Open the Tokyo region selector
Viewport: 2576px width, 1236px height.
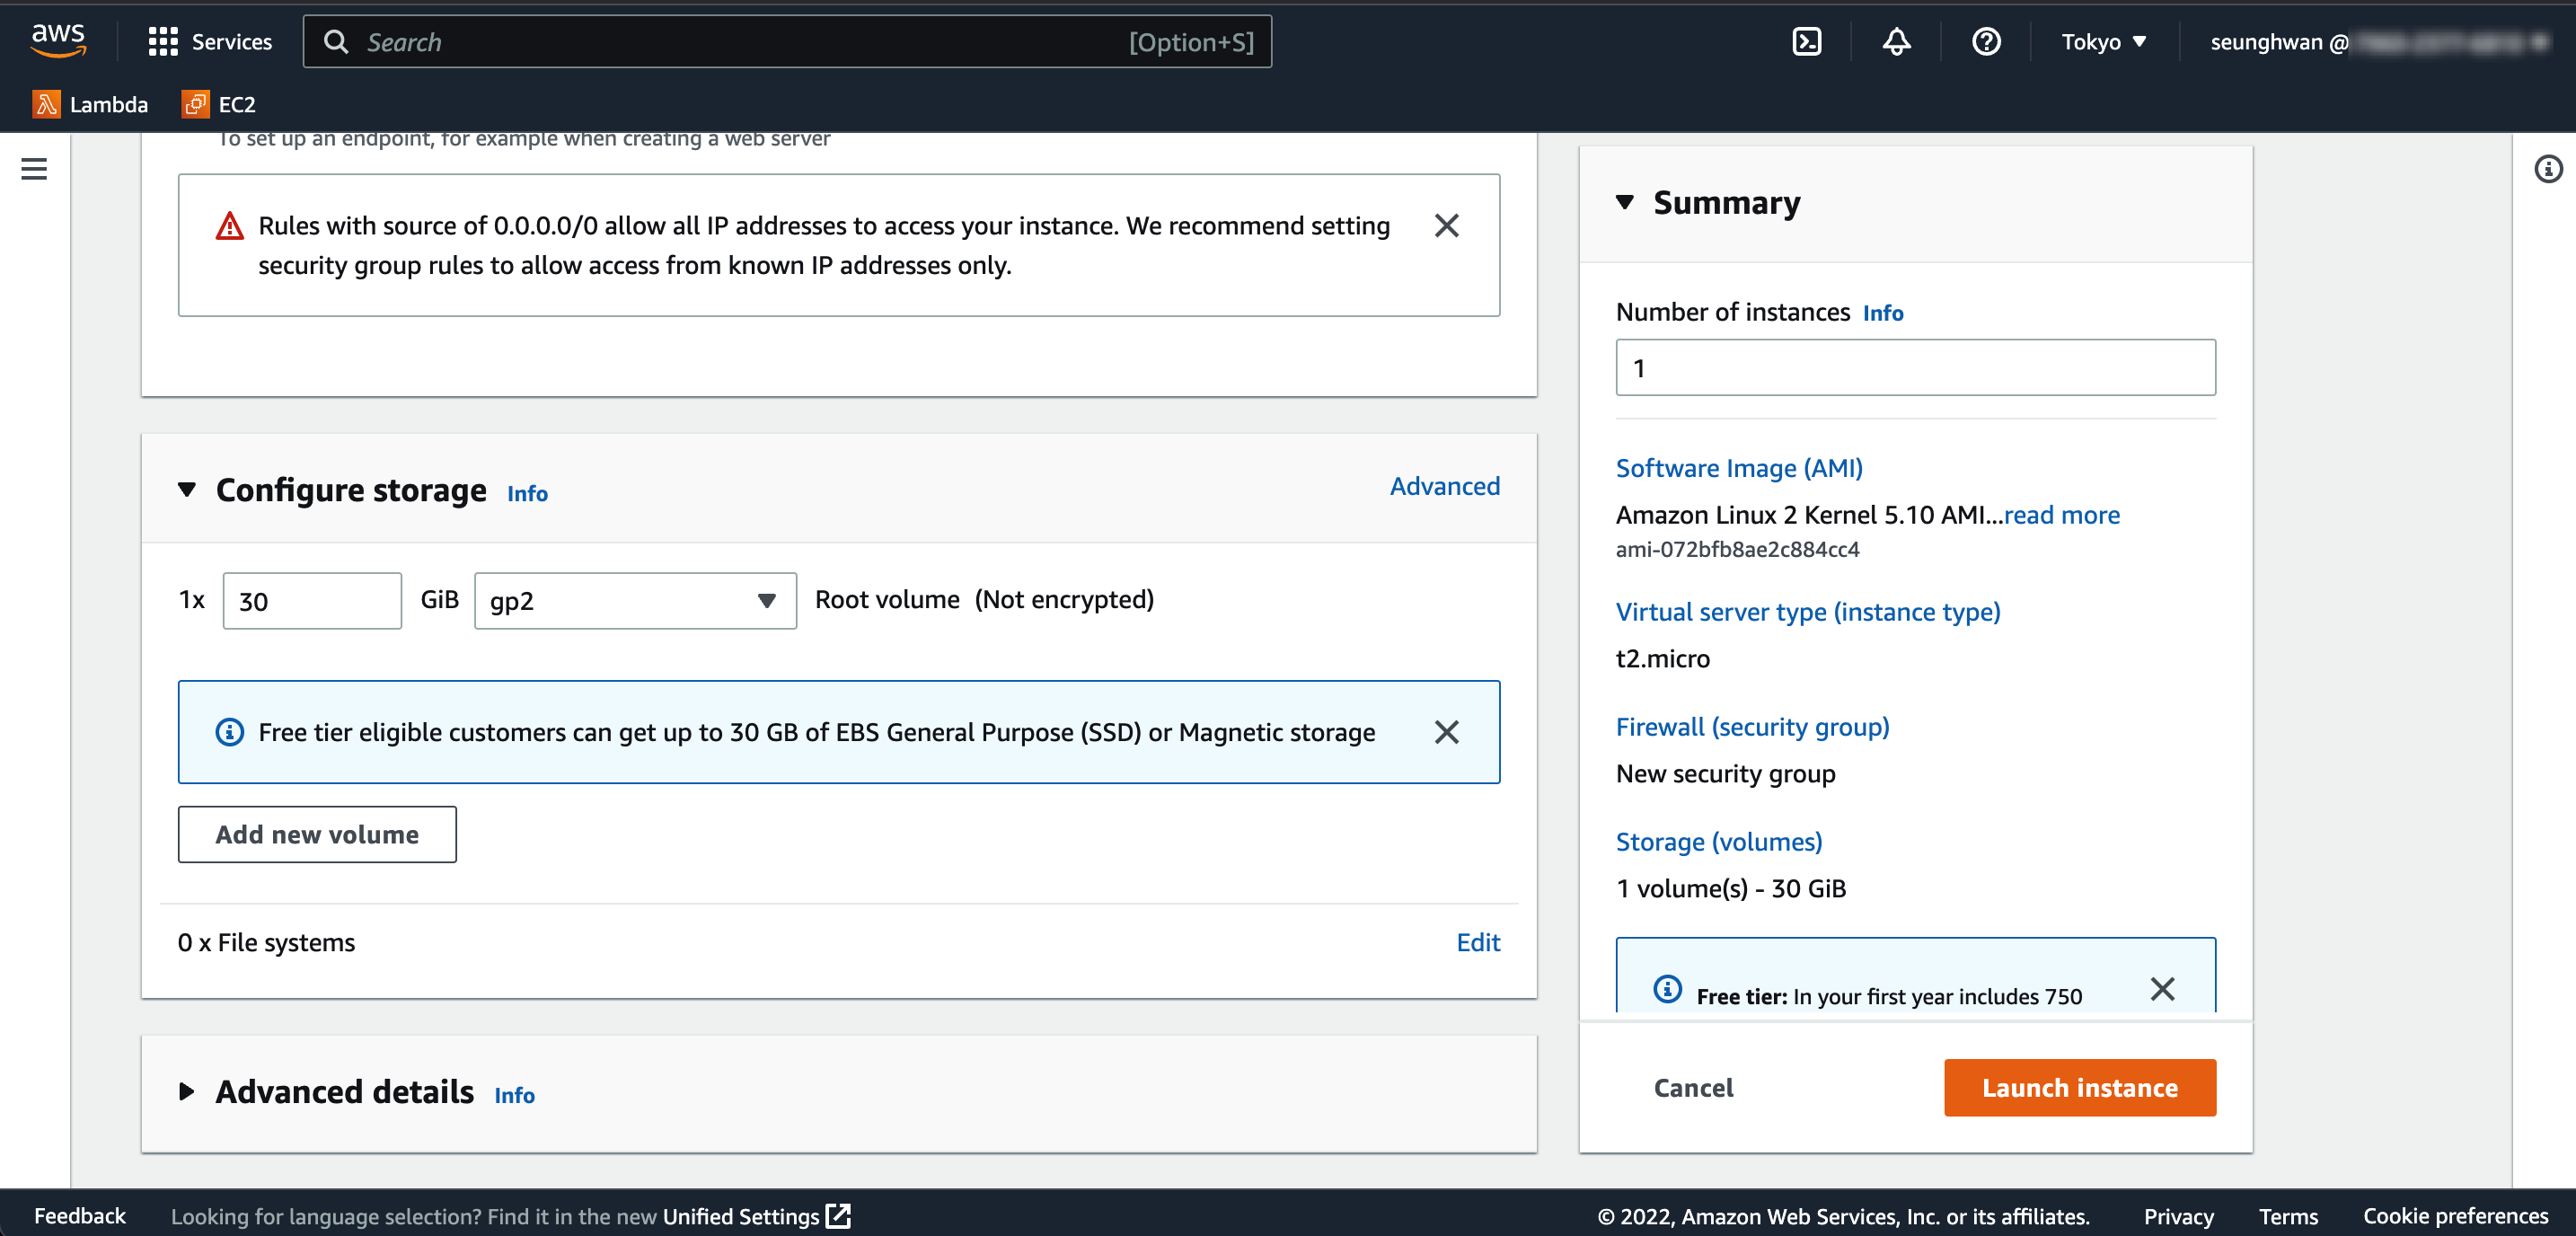(x=2103, y=42)
